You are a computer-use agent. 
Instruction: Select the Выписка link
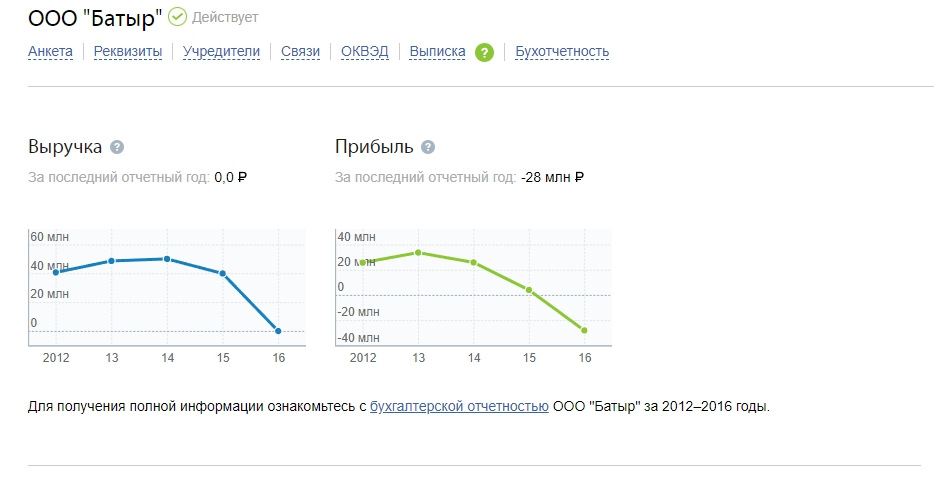click(x=437, y=52)
